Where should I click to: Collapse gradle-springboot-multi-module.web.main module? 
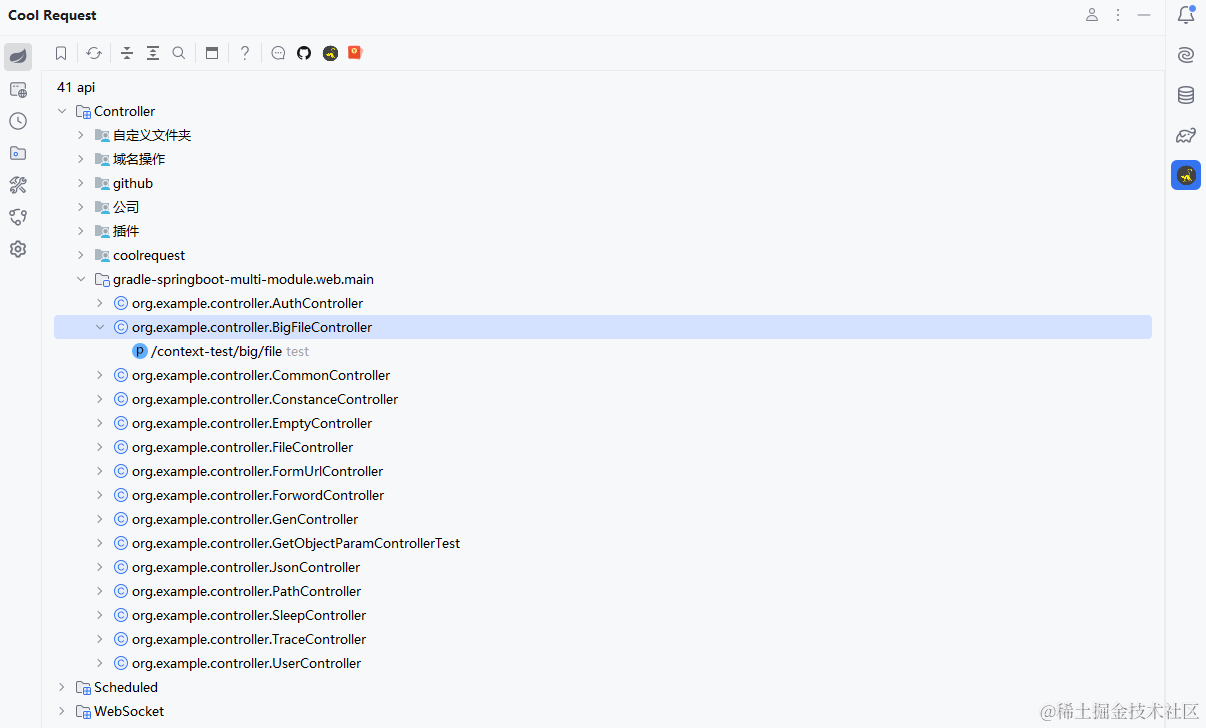click(x=81, y=279)
